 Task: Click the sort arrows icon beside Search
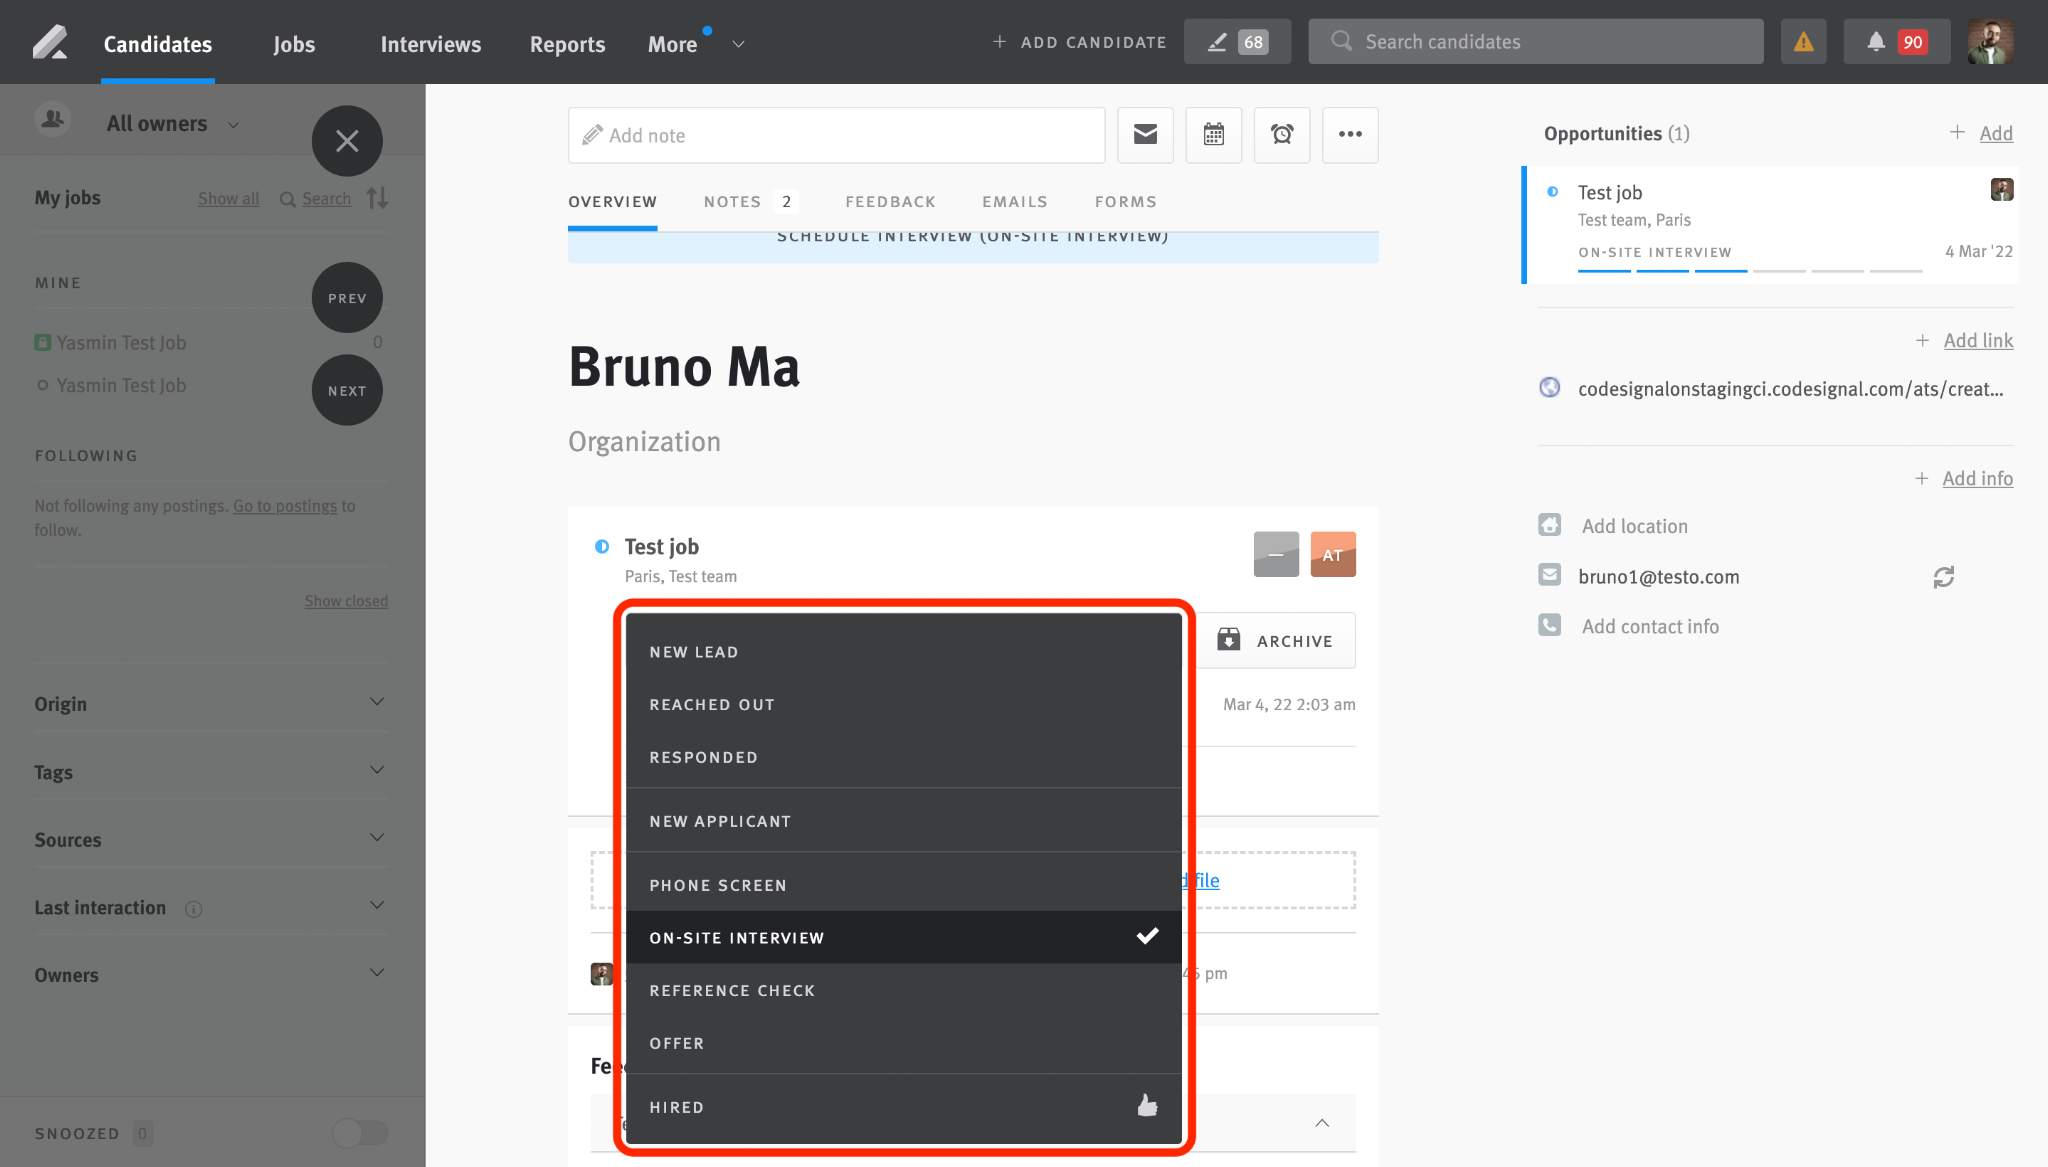(377, 198)
